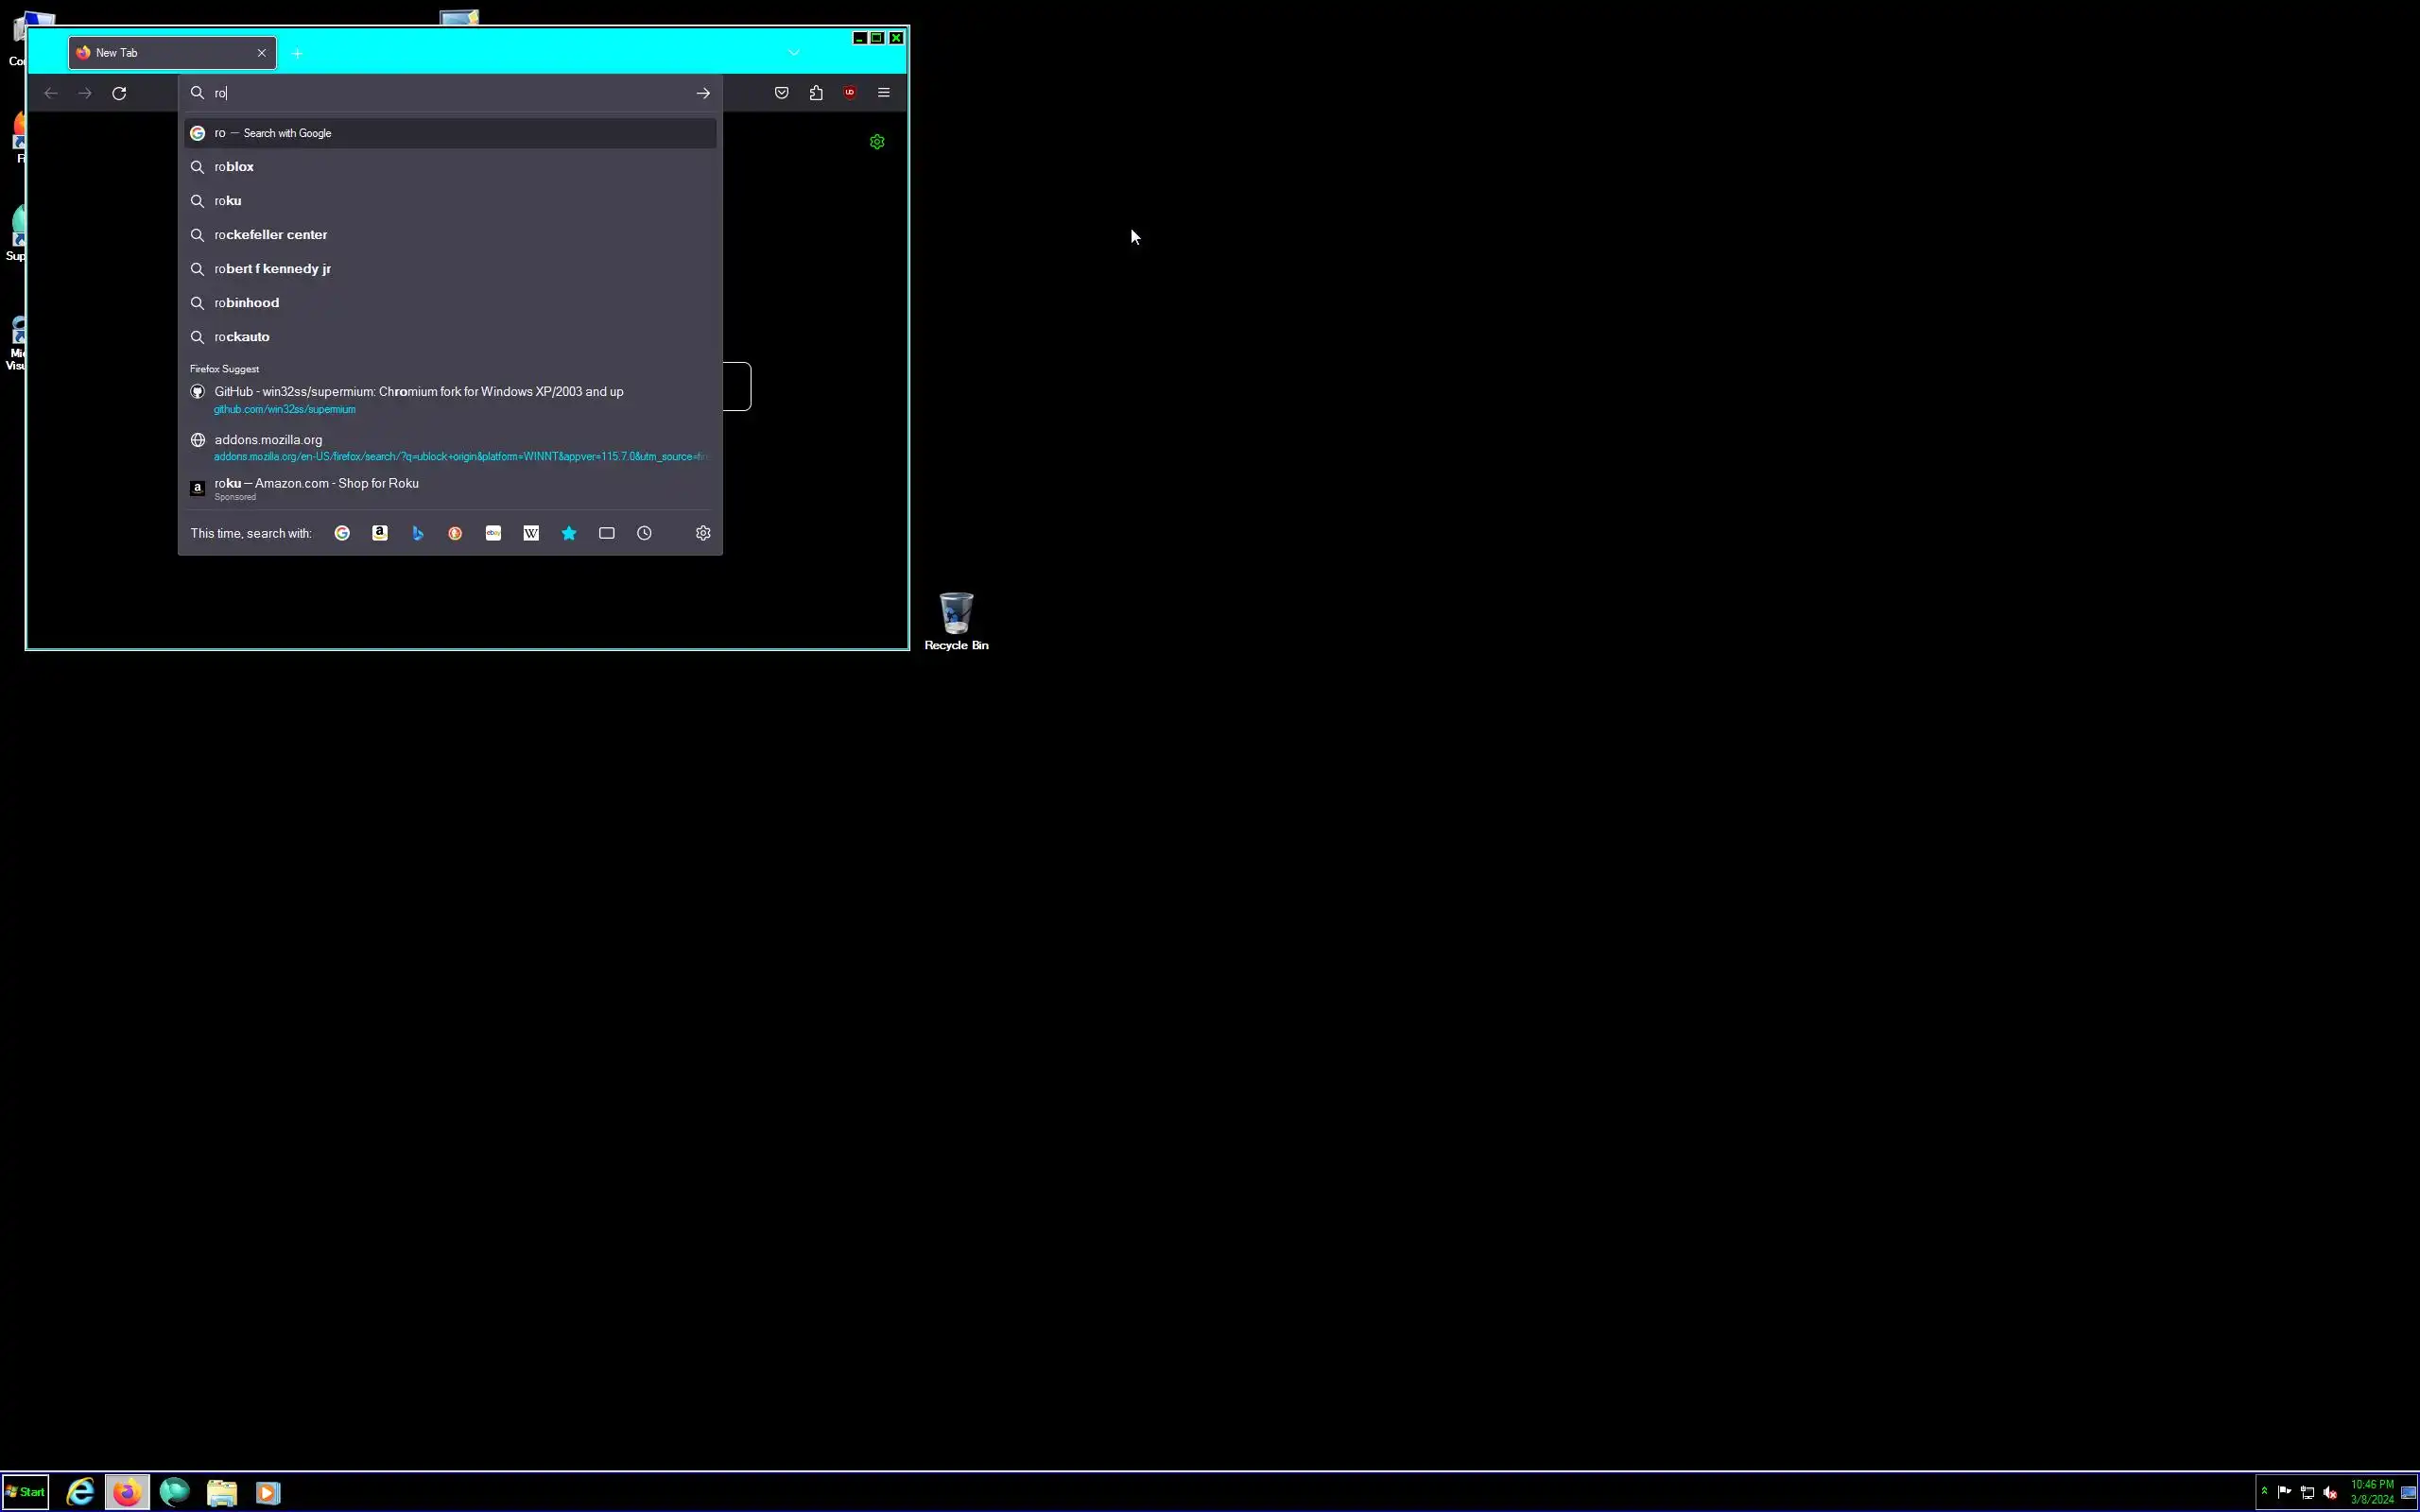Expand the List all tabs chevron
This screenshot has width=2420, height=1512.
pyautogui.click(x=793, y=52)
